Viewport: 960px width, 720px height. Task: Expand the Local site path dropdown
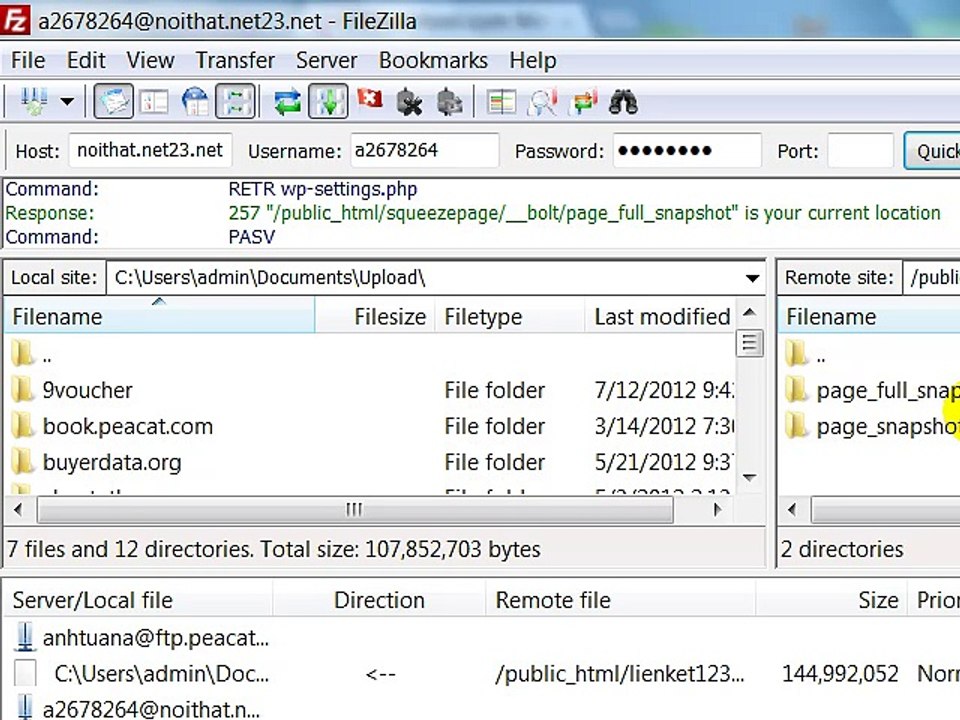tap(752, 278)
